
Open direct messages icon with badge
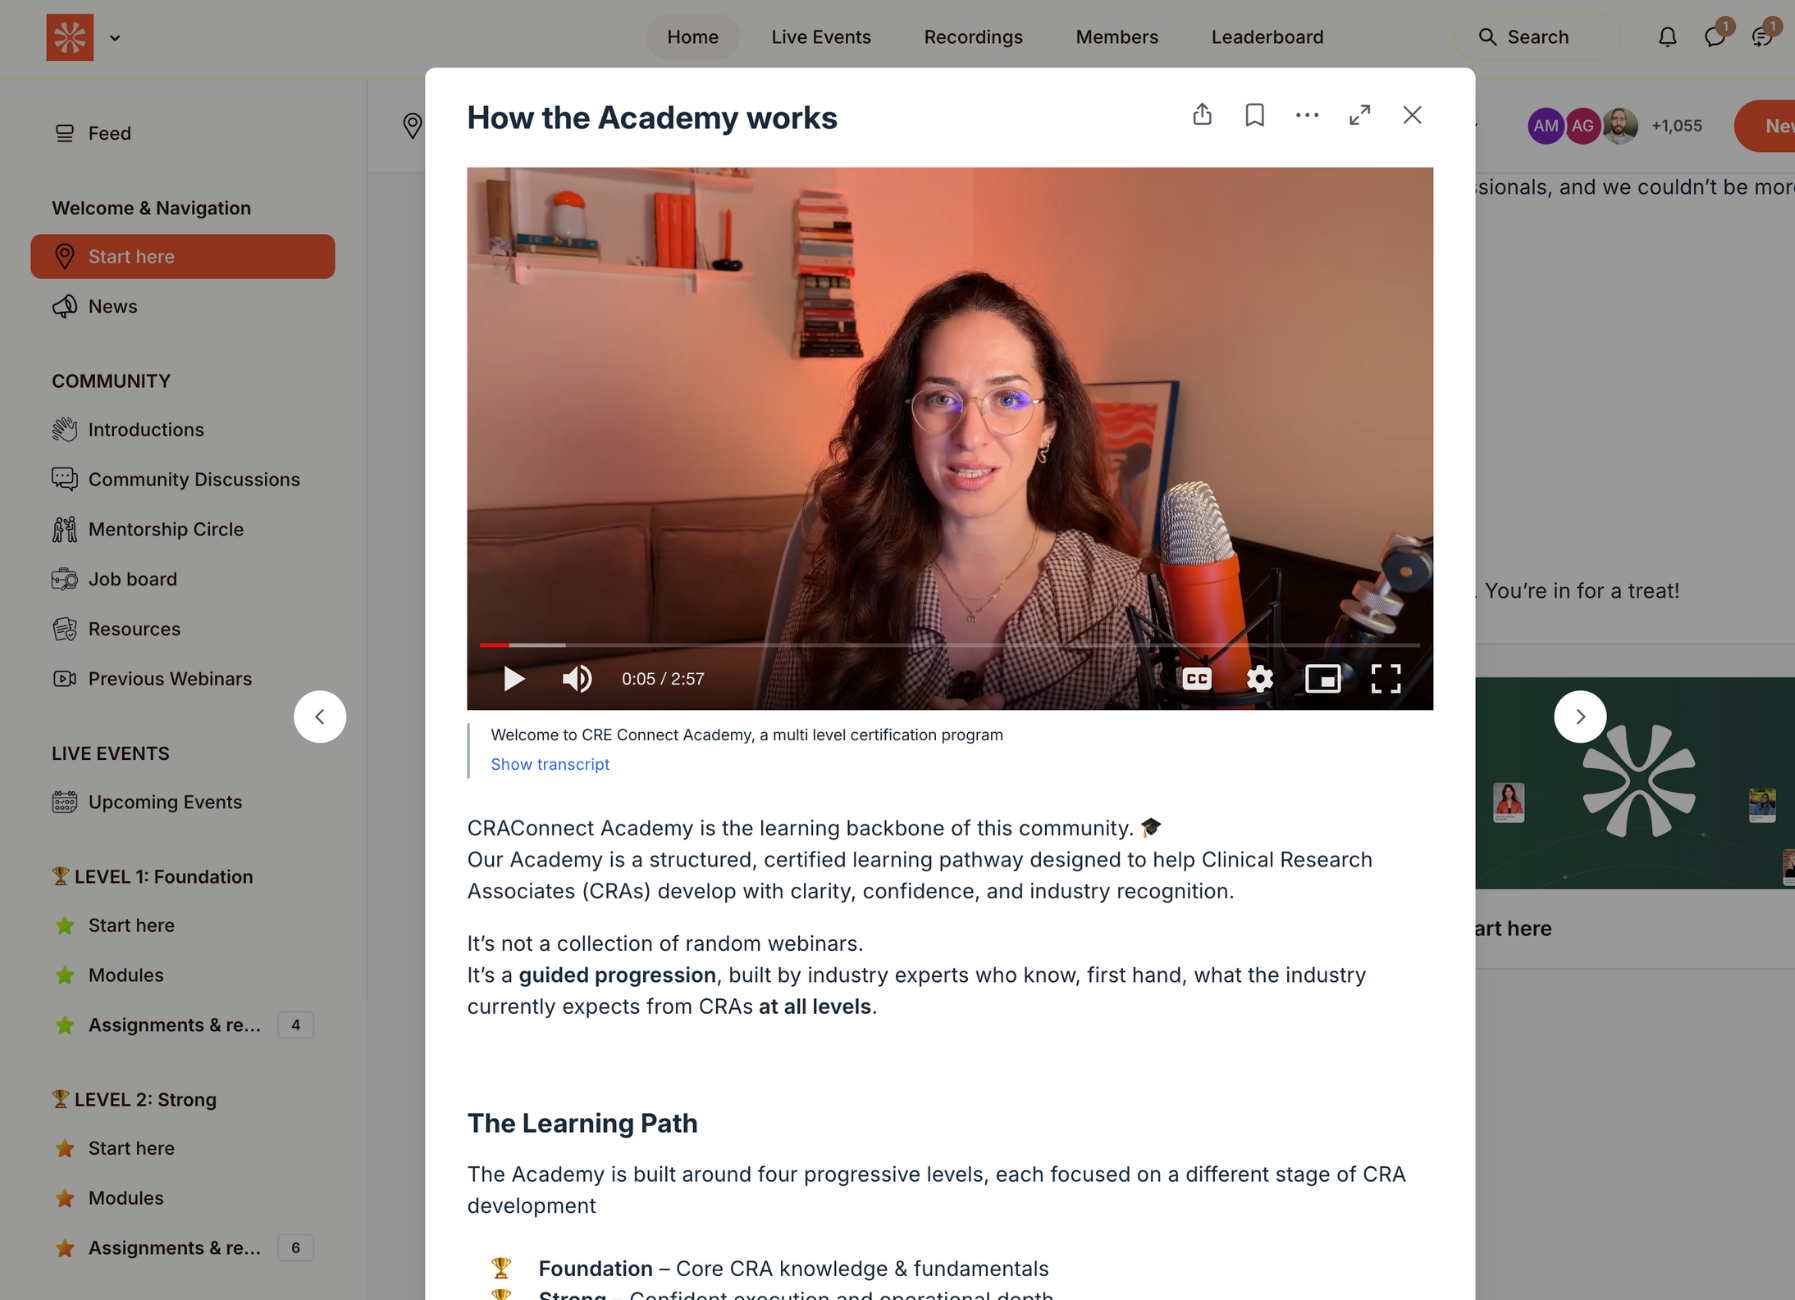click(x=1715, y=37)
